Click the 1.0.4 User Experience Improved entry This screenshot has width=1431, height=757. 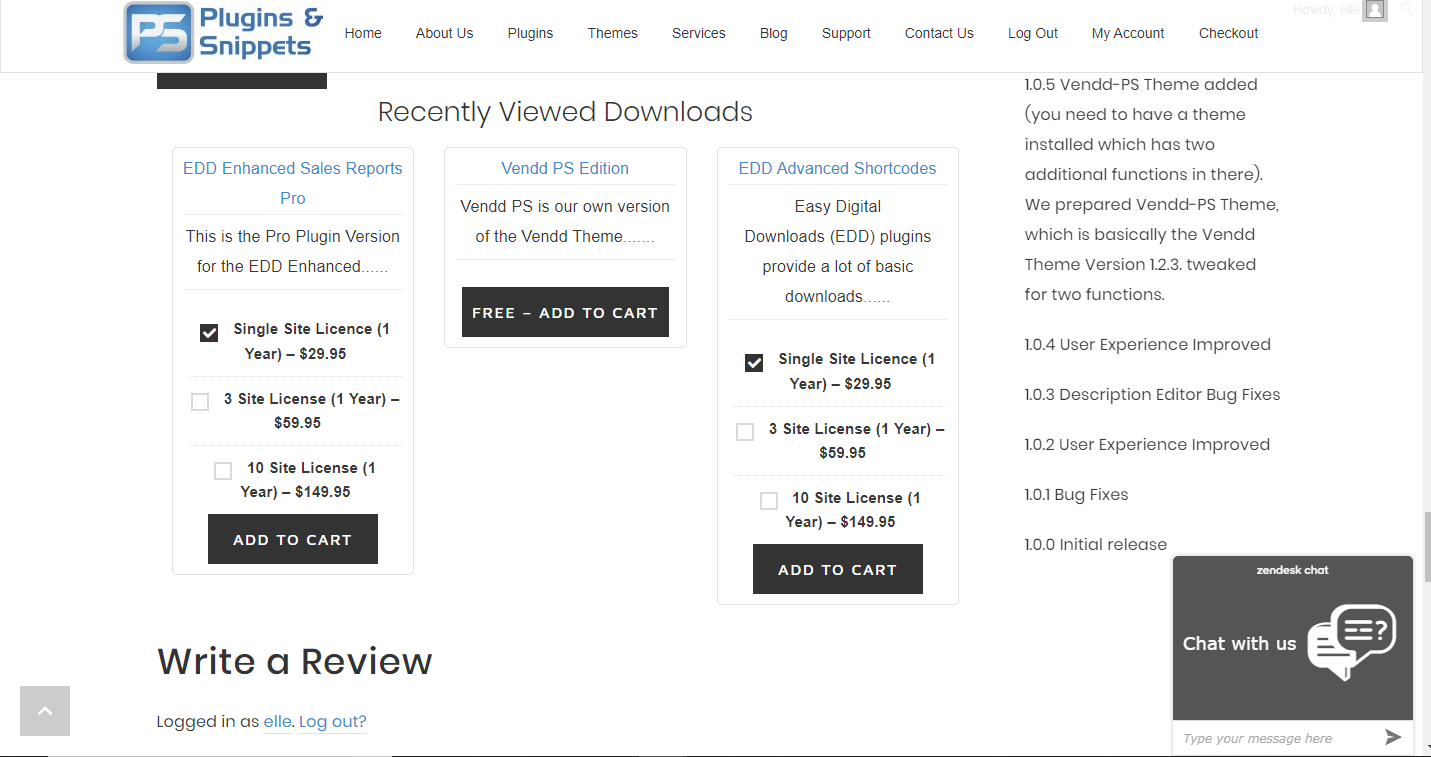point(1147,344)
